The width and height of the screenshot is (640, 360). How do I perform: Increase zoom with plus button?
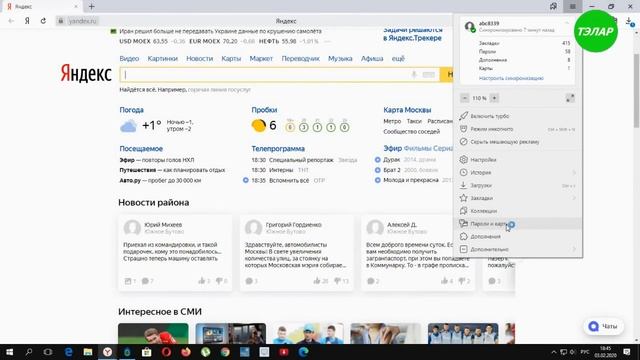pos(494,98)
